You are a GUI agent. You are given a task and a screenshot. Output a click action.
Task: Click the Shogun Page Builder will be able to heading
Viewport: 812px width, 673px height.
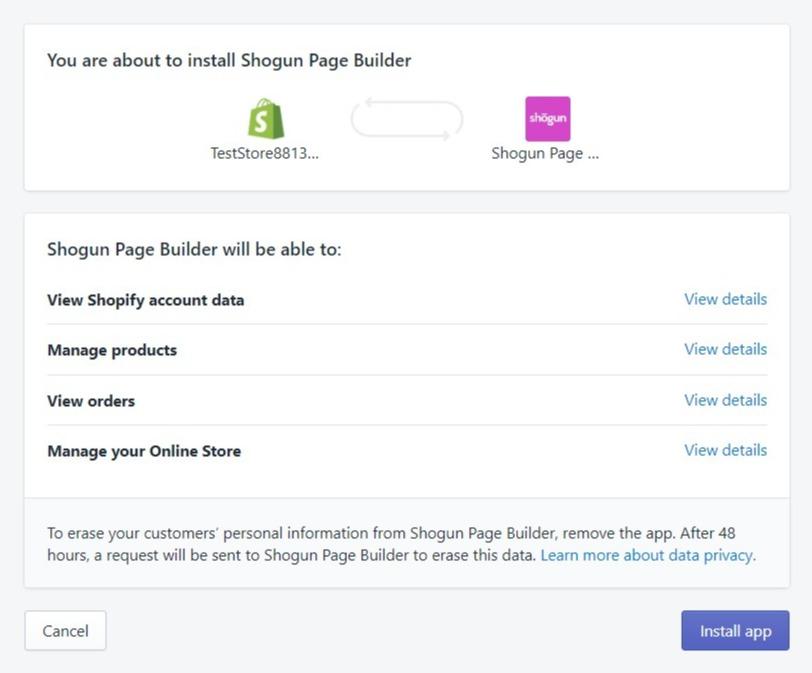[x=194, y=250]
